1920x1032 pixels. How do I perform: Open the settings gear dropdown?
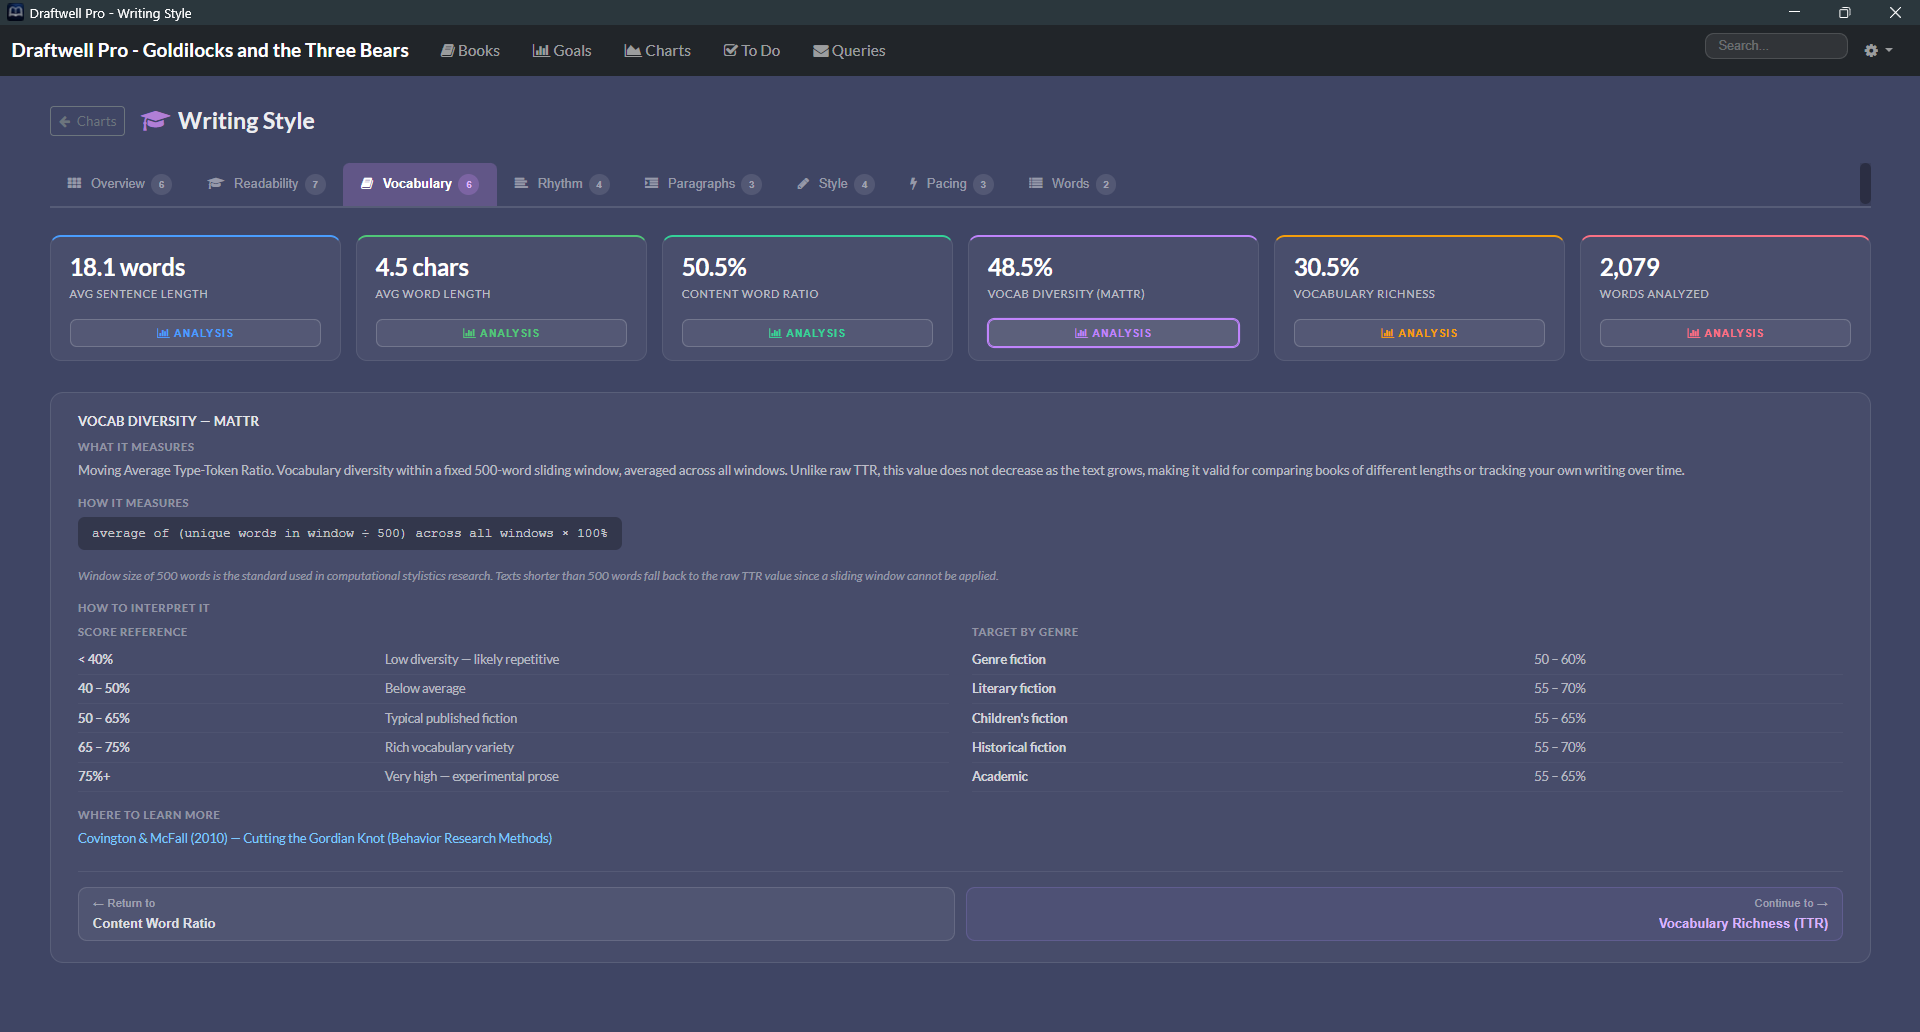tap(1878, 50)
